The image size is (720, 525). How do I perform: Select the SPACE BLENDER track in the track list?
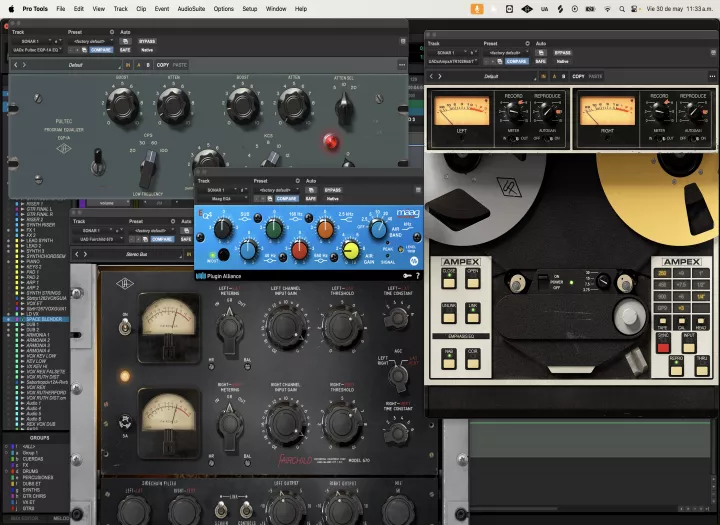click(x=44, y=319)
